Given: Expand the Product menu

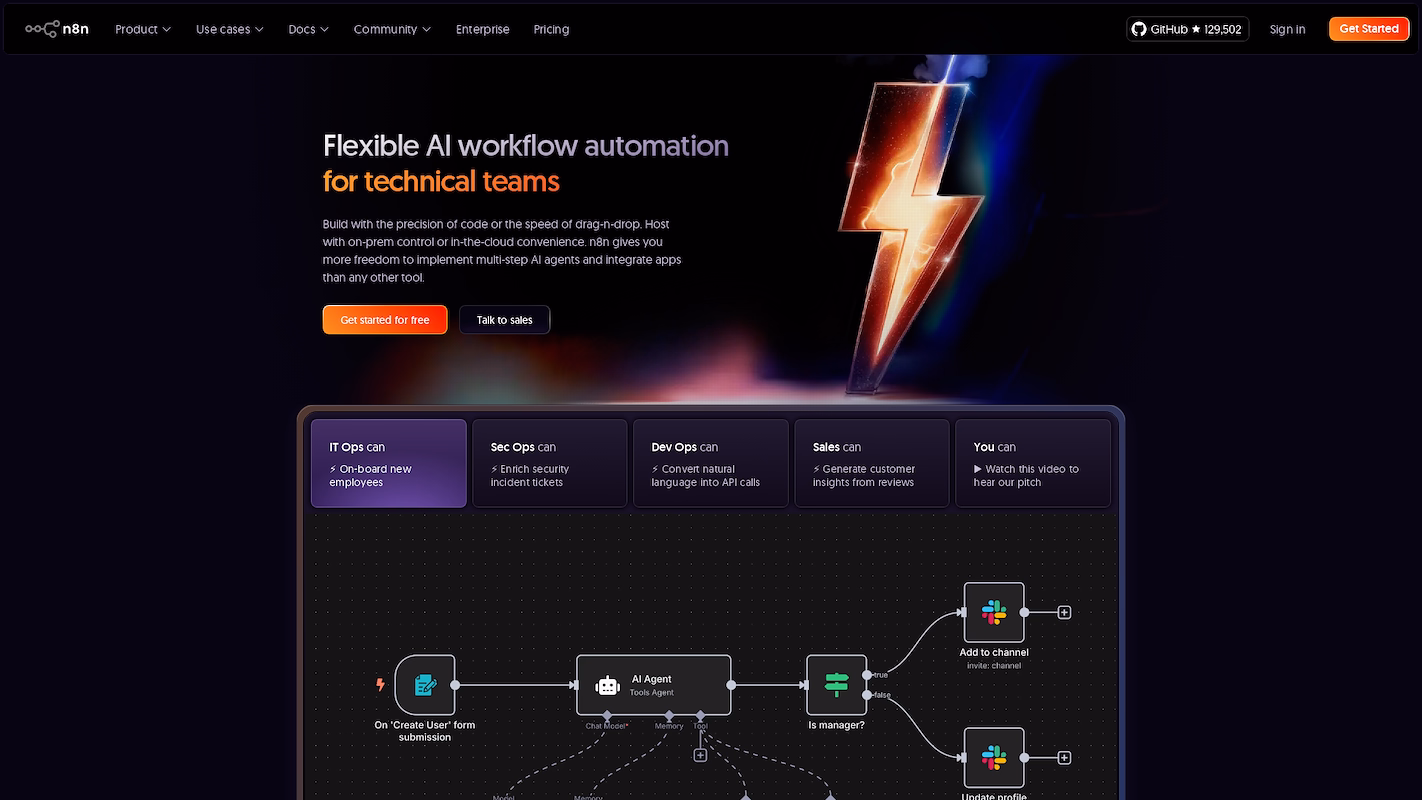Looking at the screenshot, I should pos(143,29).
